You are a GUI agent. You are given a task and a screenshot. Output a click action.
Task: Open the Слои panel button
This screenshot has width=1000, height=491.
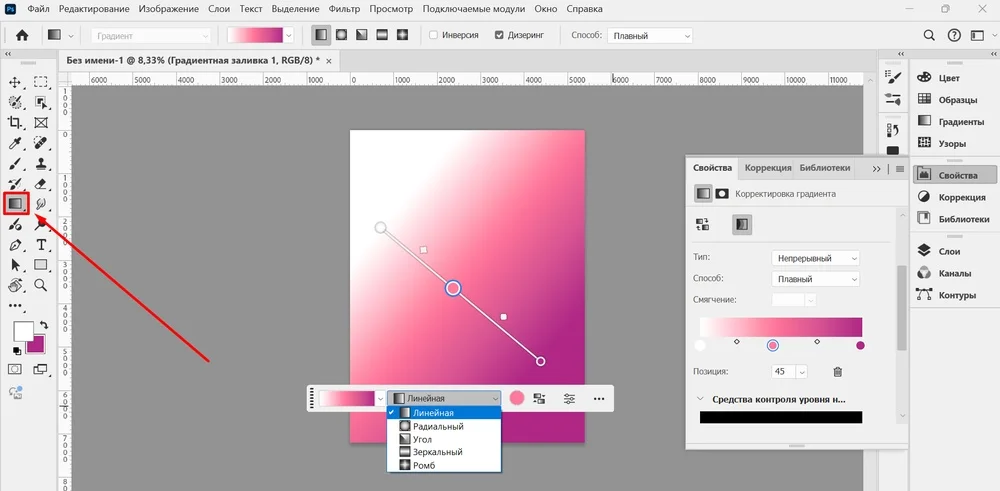[x=949, y=251]
